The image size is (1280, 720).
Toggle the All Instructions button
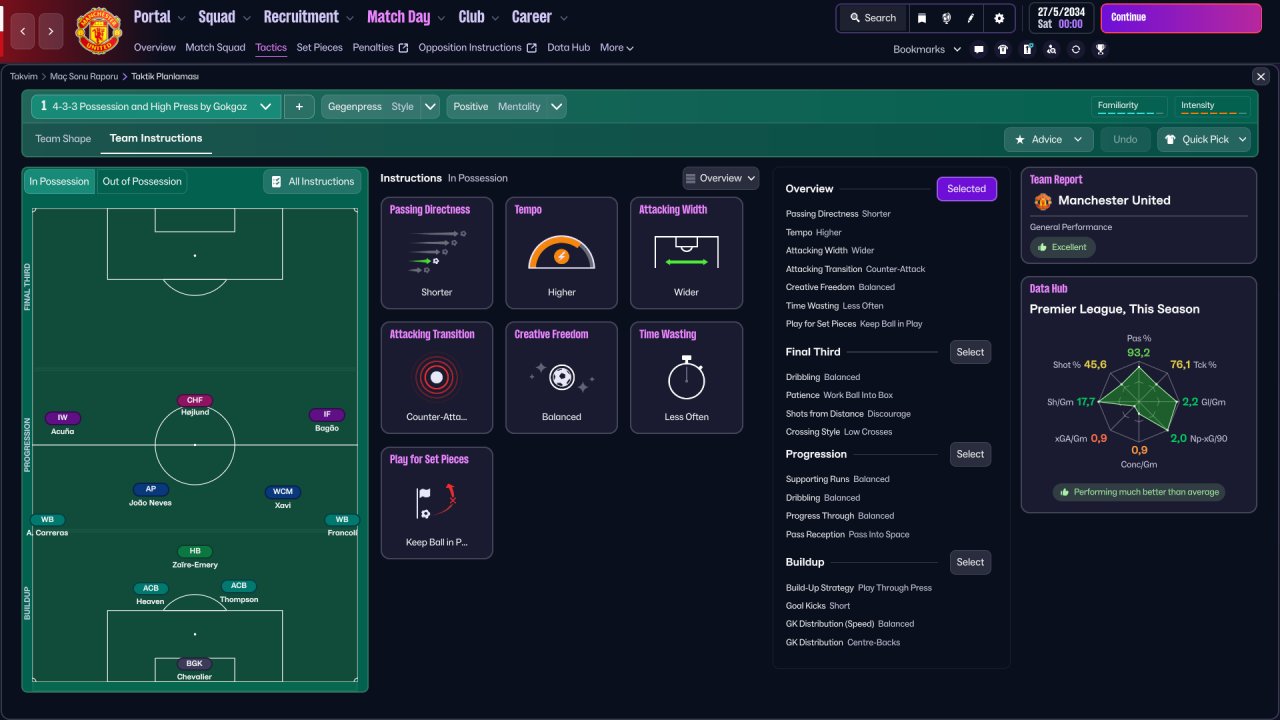(312, 181)
